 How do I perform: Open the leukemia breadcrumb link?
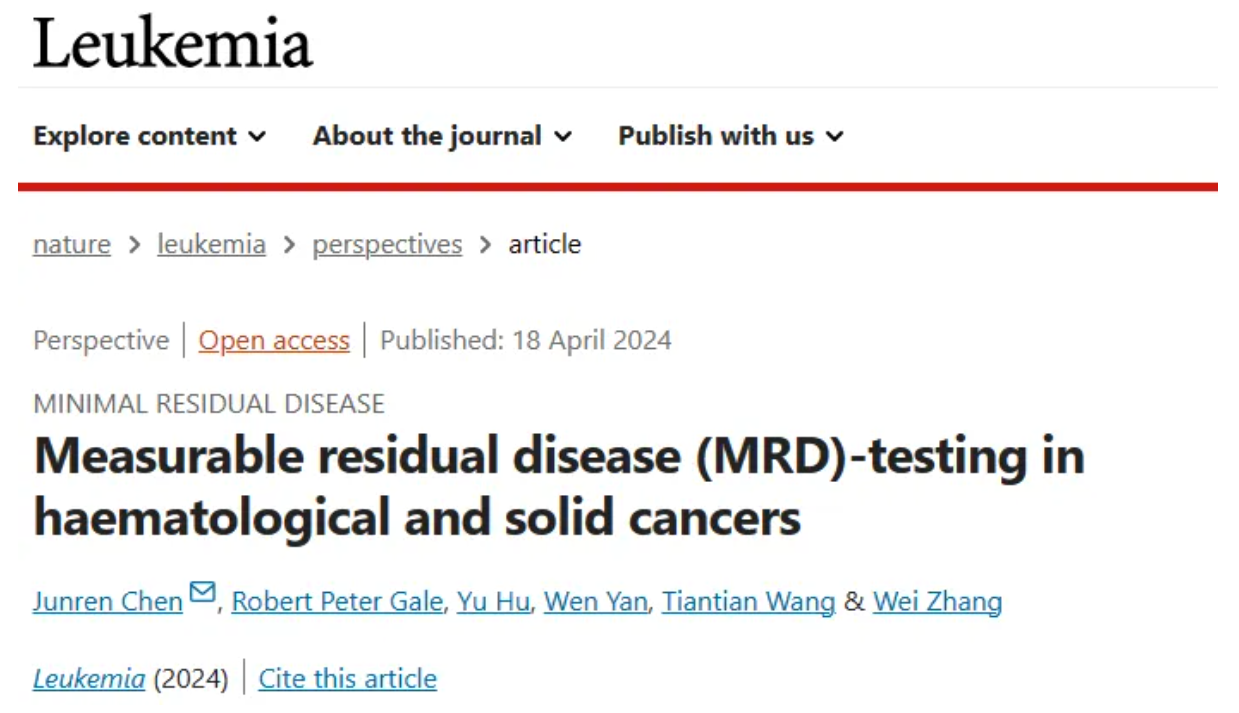(211, 244)
